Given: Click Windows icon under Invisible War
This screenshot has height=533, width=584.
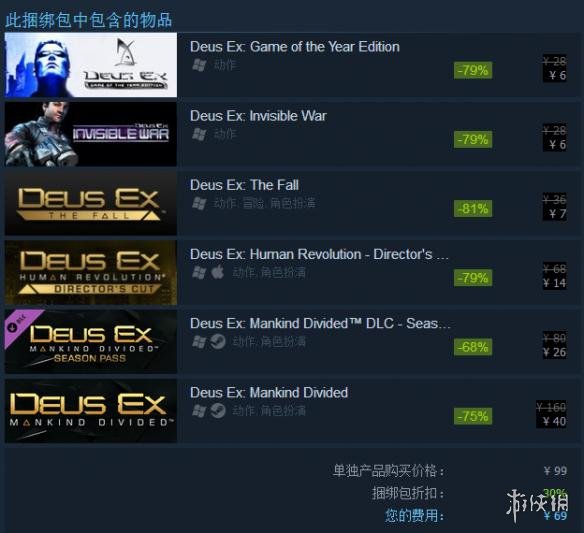Looking at the screenshot, I should click(199, 134).
